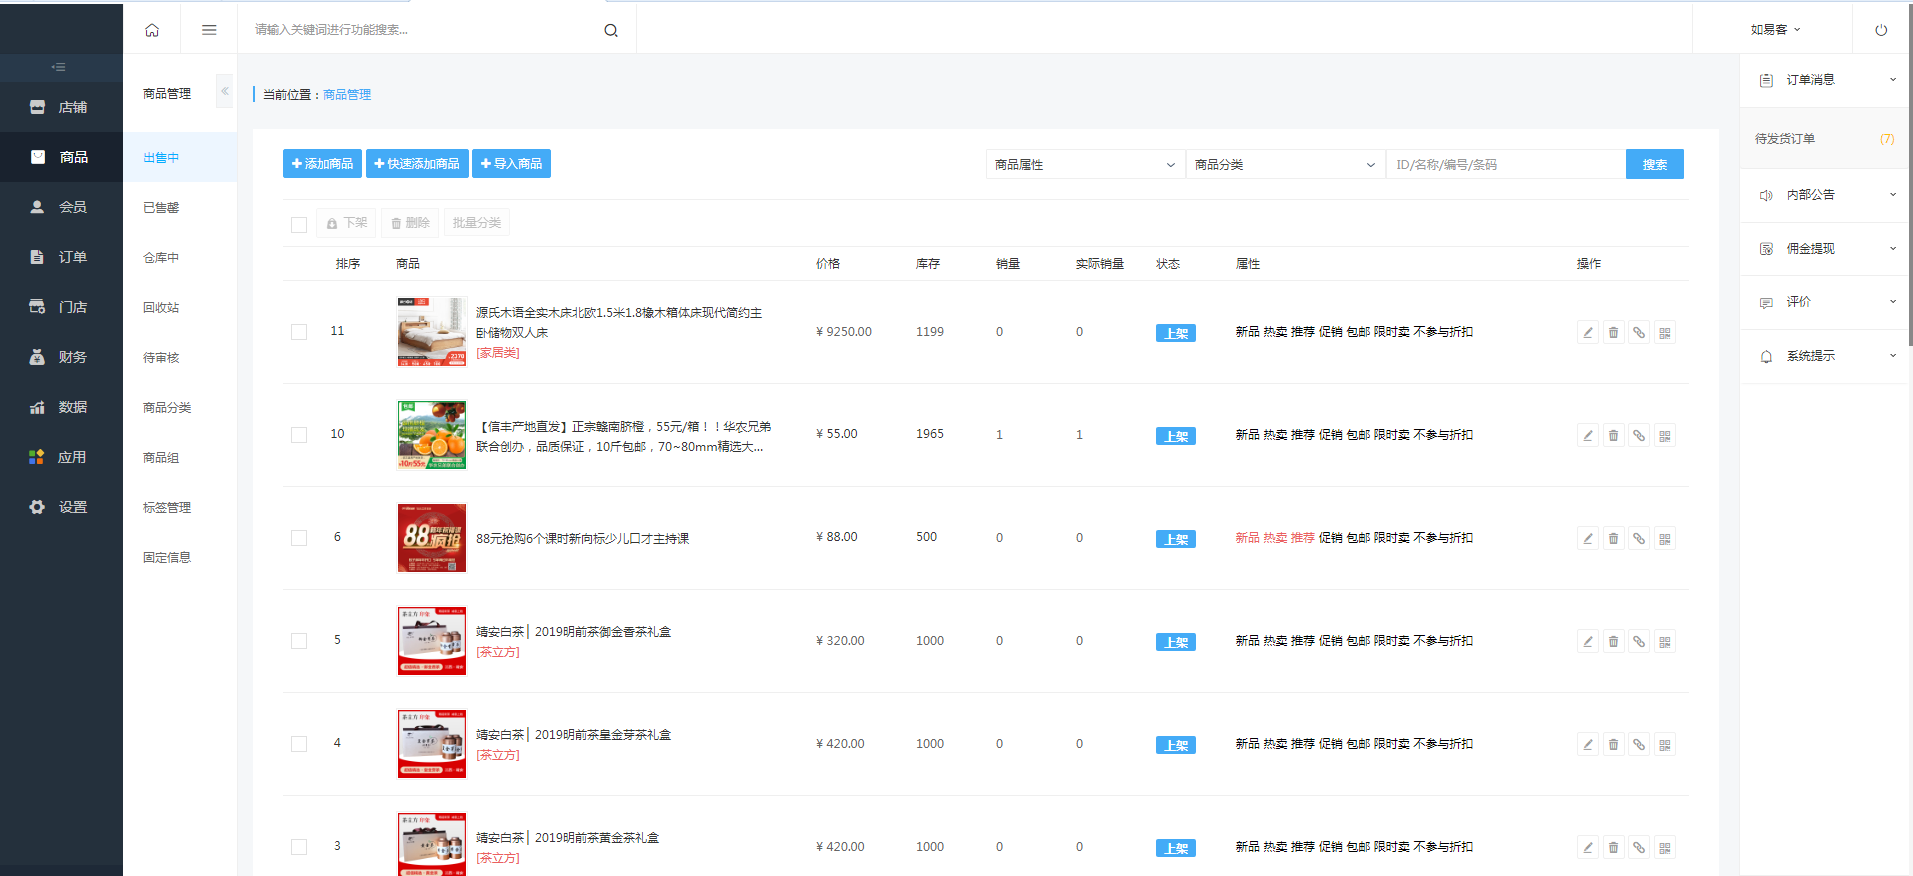Image resolution: width=1913 pixels, height=876 pixels.
Task: Edit the 赣南脐橙 orange product
Action: pos(1588,436)
